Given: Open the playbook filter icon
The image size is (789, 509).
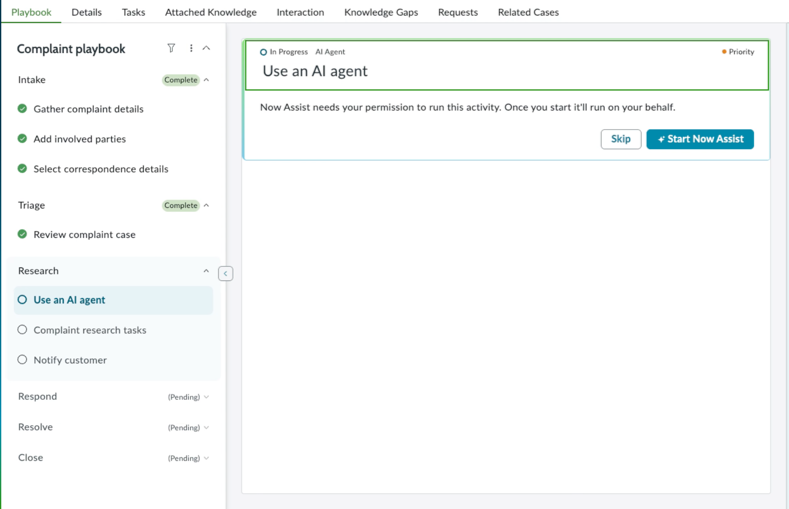Looking at the screenshot, I should 171,48.
